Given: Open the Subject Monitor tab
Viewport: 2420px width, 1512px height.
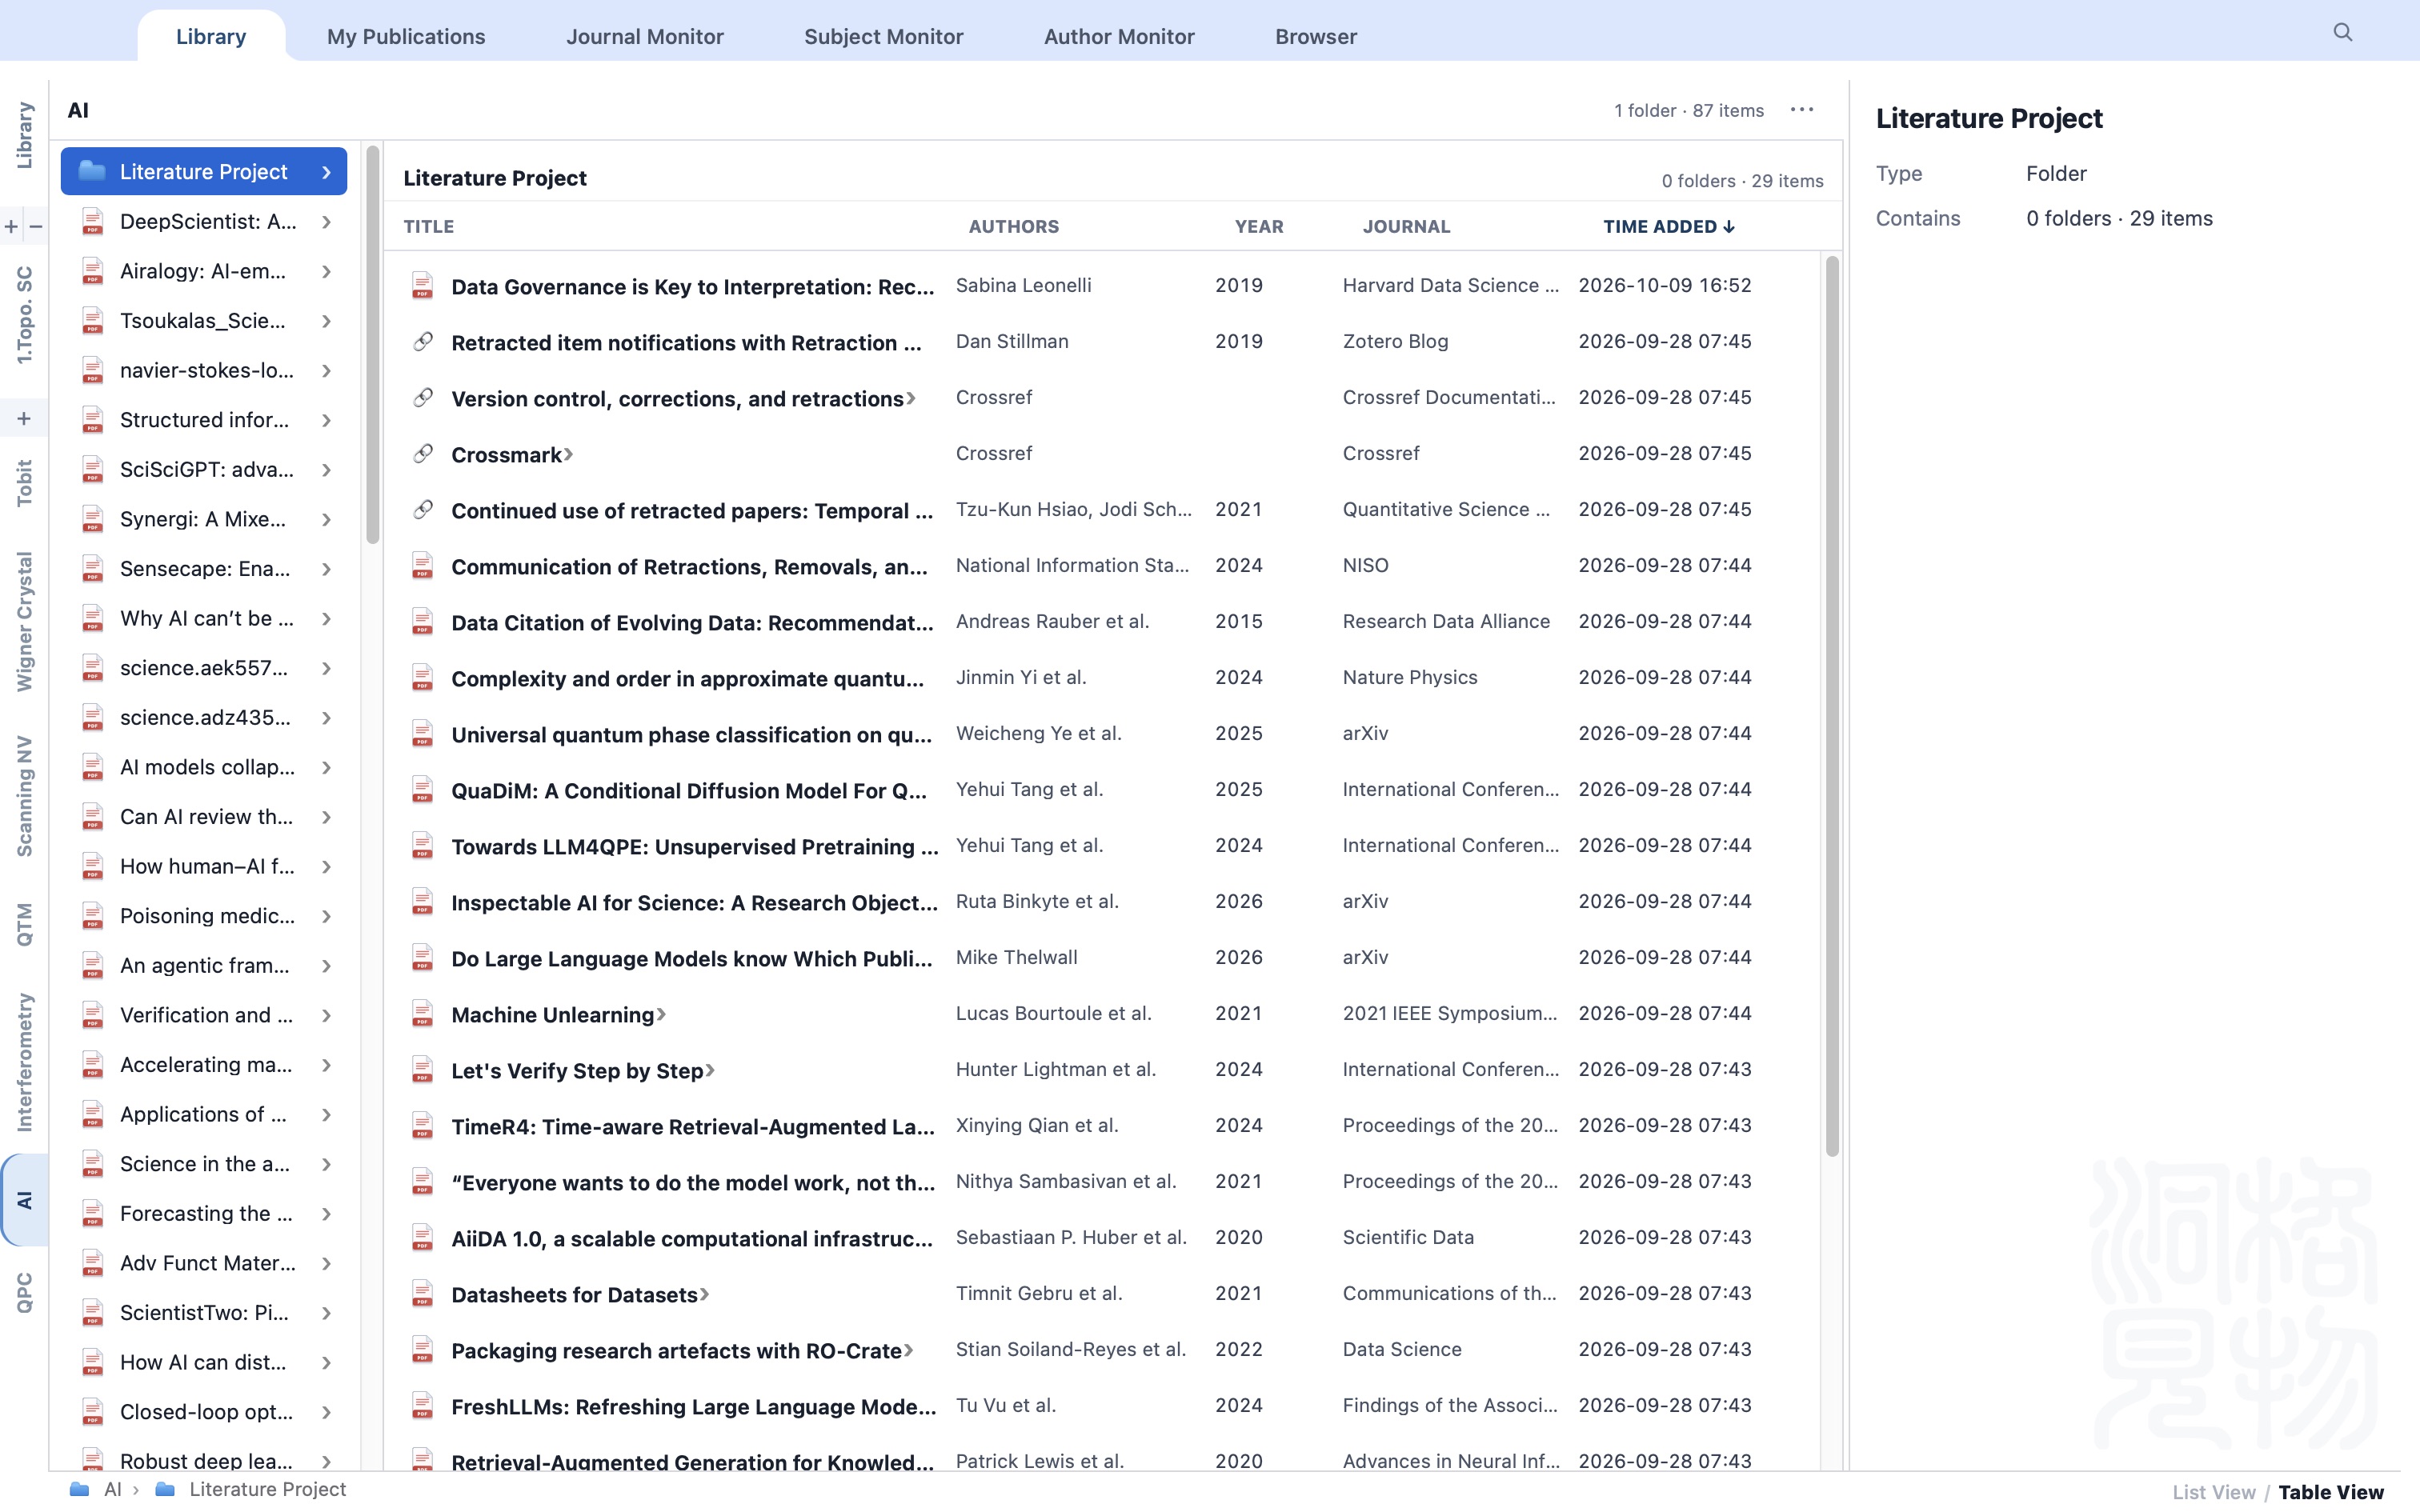Looking at the screenshot, I should (x=884, y=37).
